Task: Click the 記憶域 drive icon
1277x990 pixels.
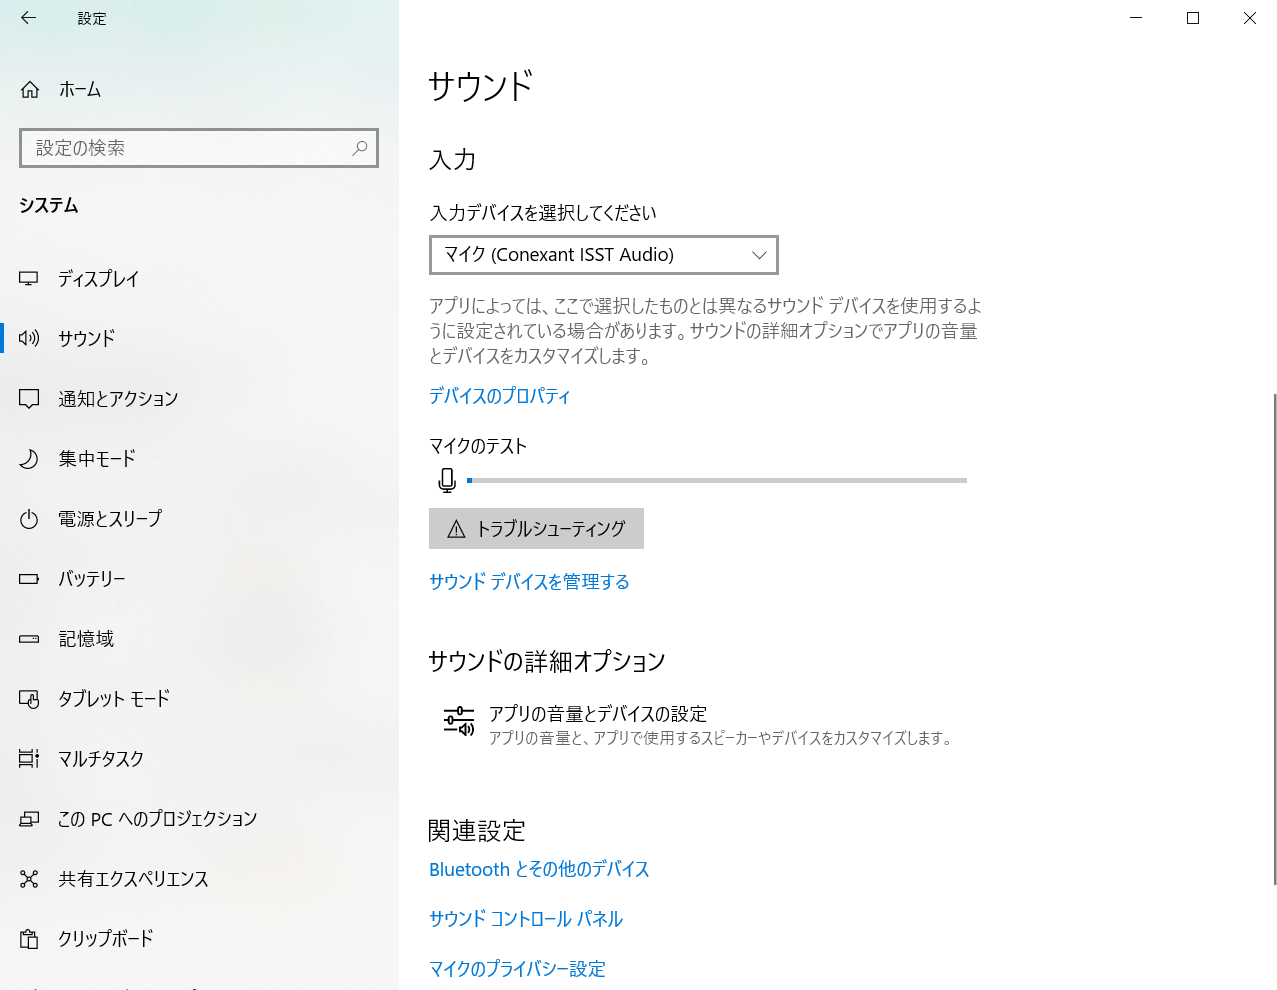Action: (29, 638)
